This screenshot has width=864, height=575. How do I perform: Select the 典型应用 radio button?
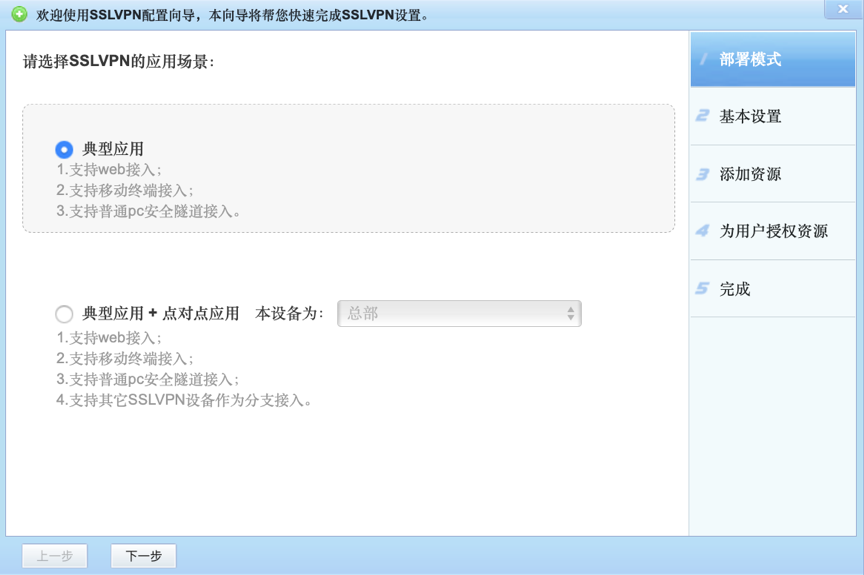coord(64,149)
